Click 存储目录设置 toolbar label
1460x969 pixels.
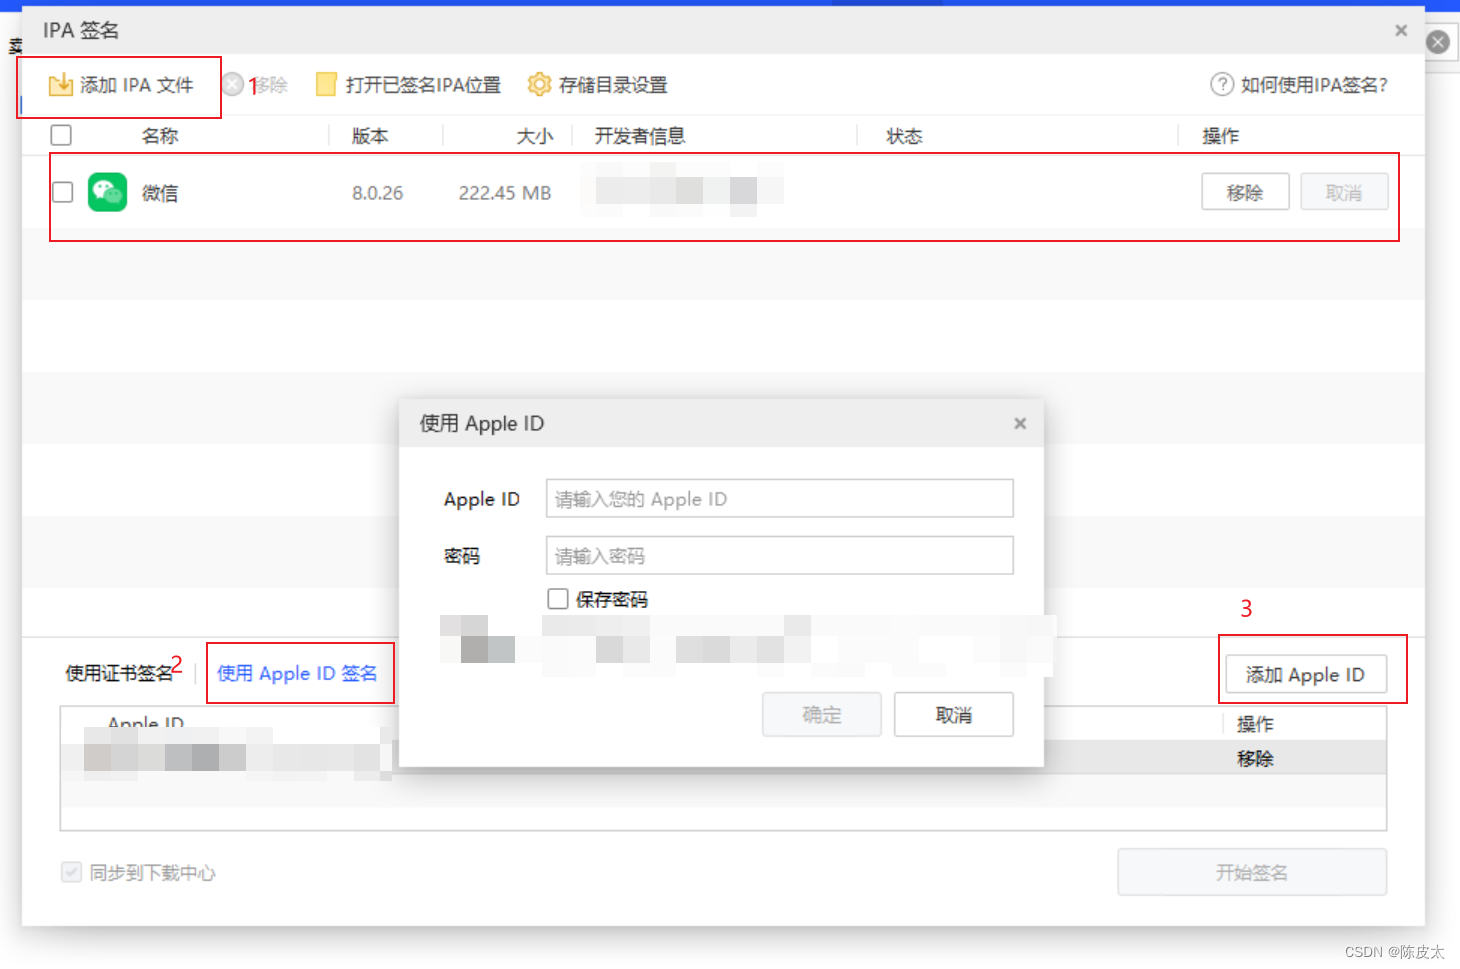[613, 85]
